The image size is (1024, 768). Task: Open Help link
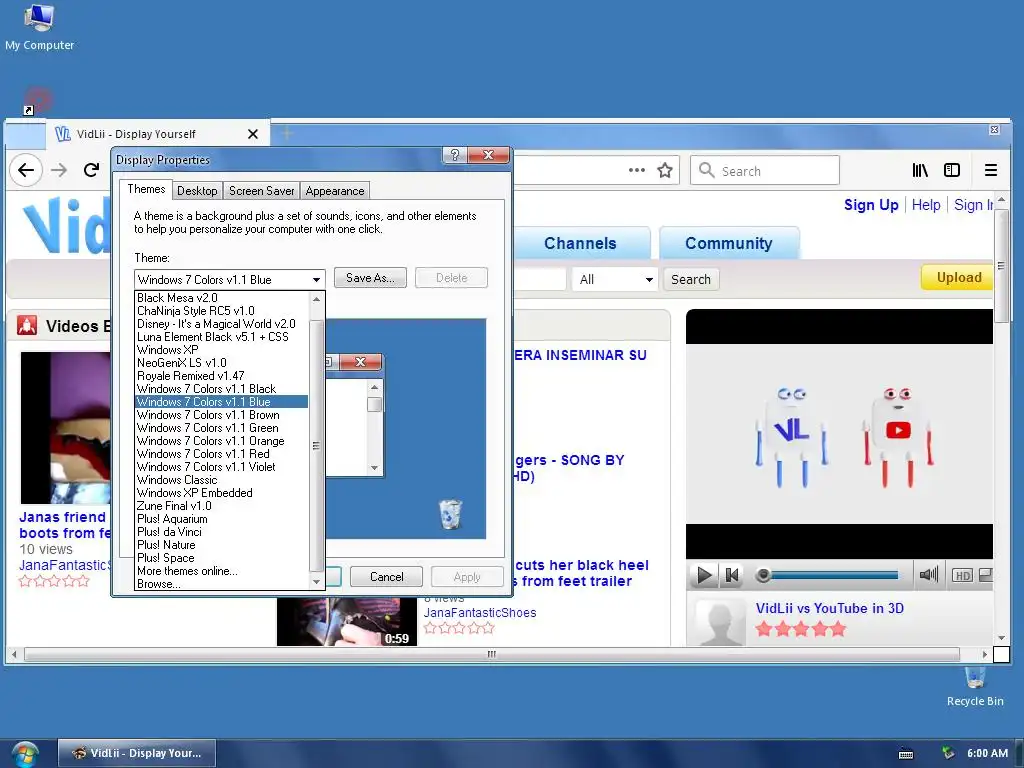pyautogui.click(x=926, y=205)
